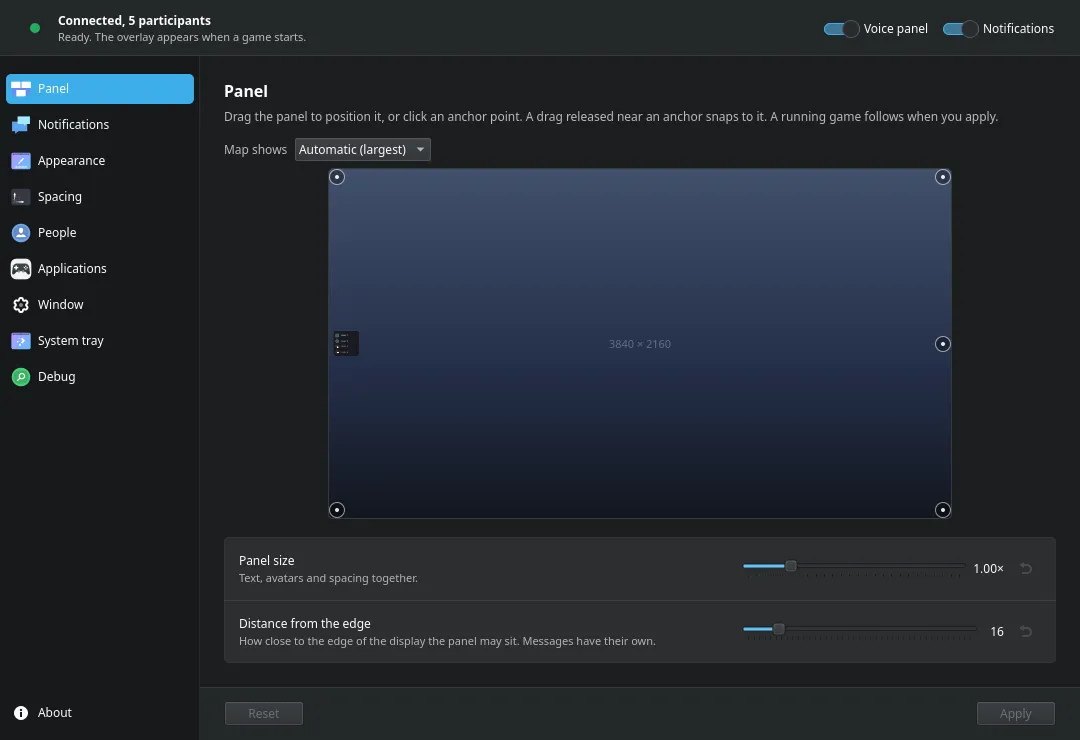
Task: Click the Spacing icon
Action: pos(21,197)
